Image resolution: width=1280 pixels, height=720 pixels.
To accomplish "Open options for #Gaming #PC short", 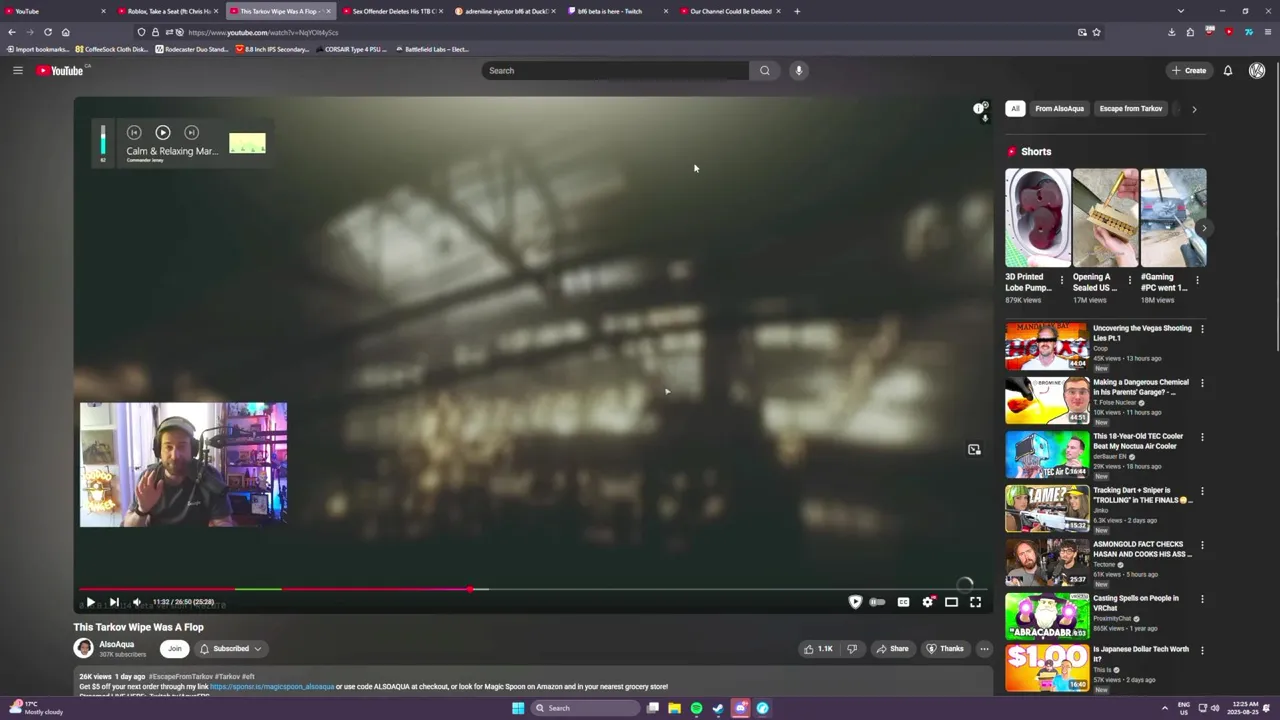I will [x=1197, y=281].
